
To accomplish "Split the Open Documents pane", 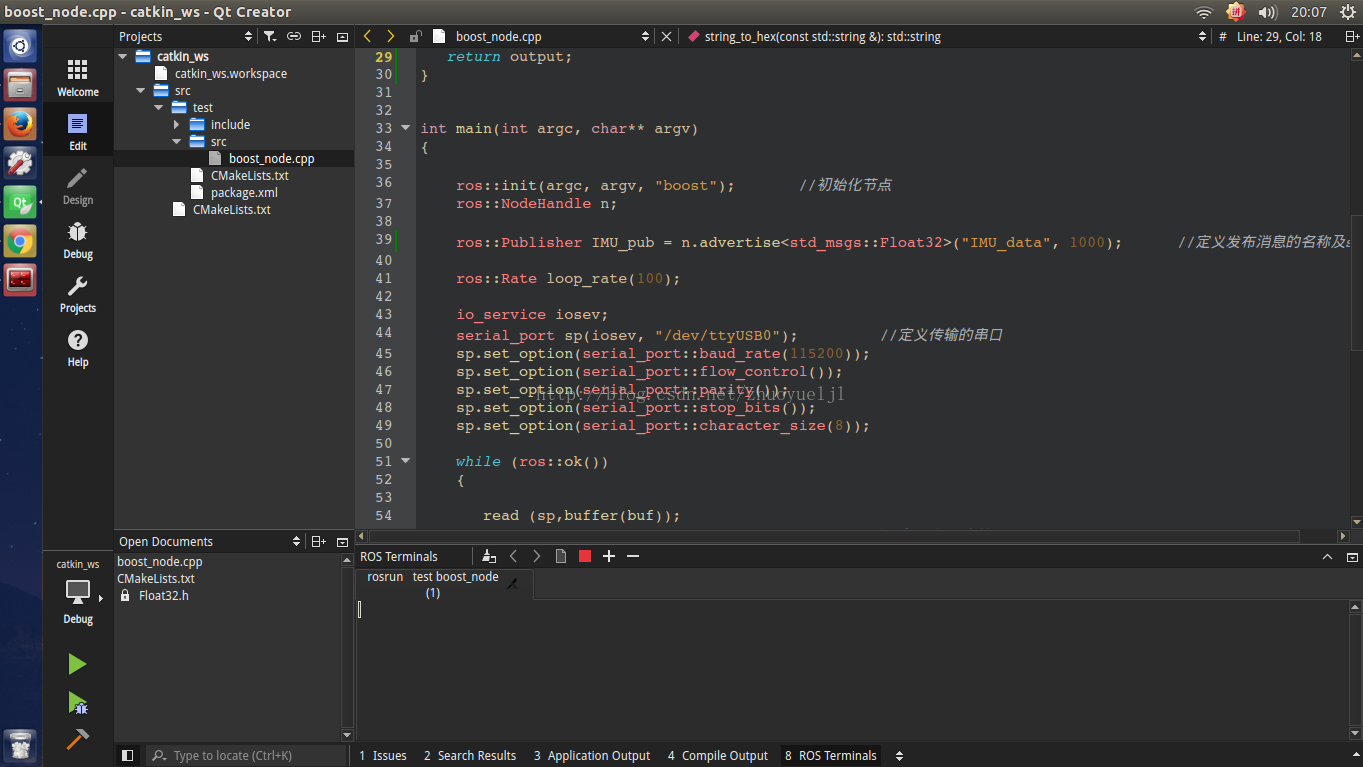I will (x=318, y=541).
